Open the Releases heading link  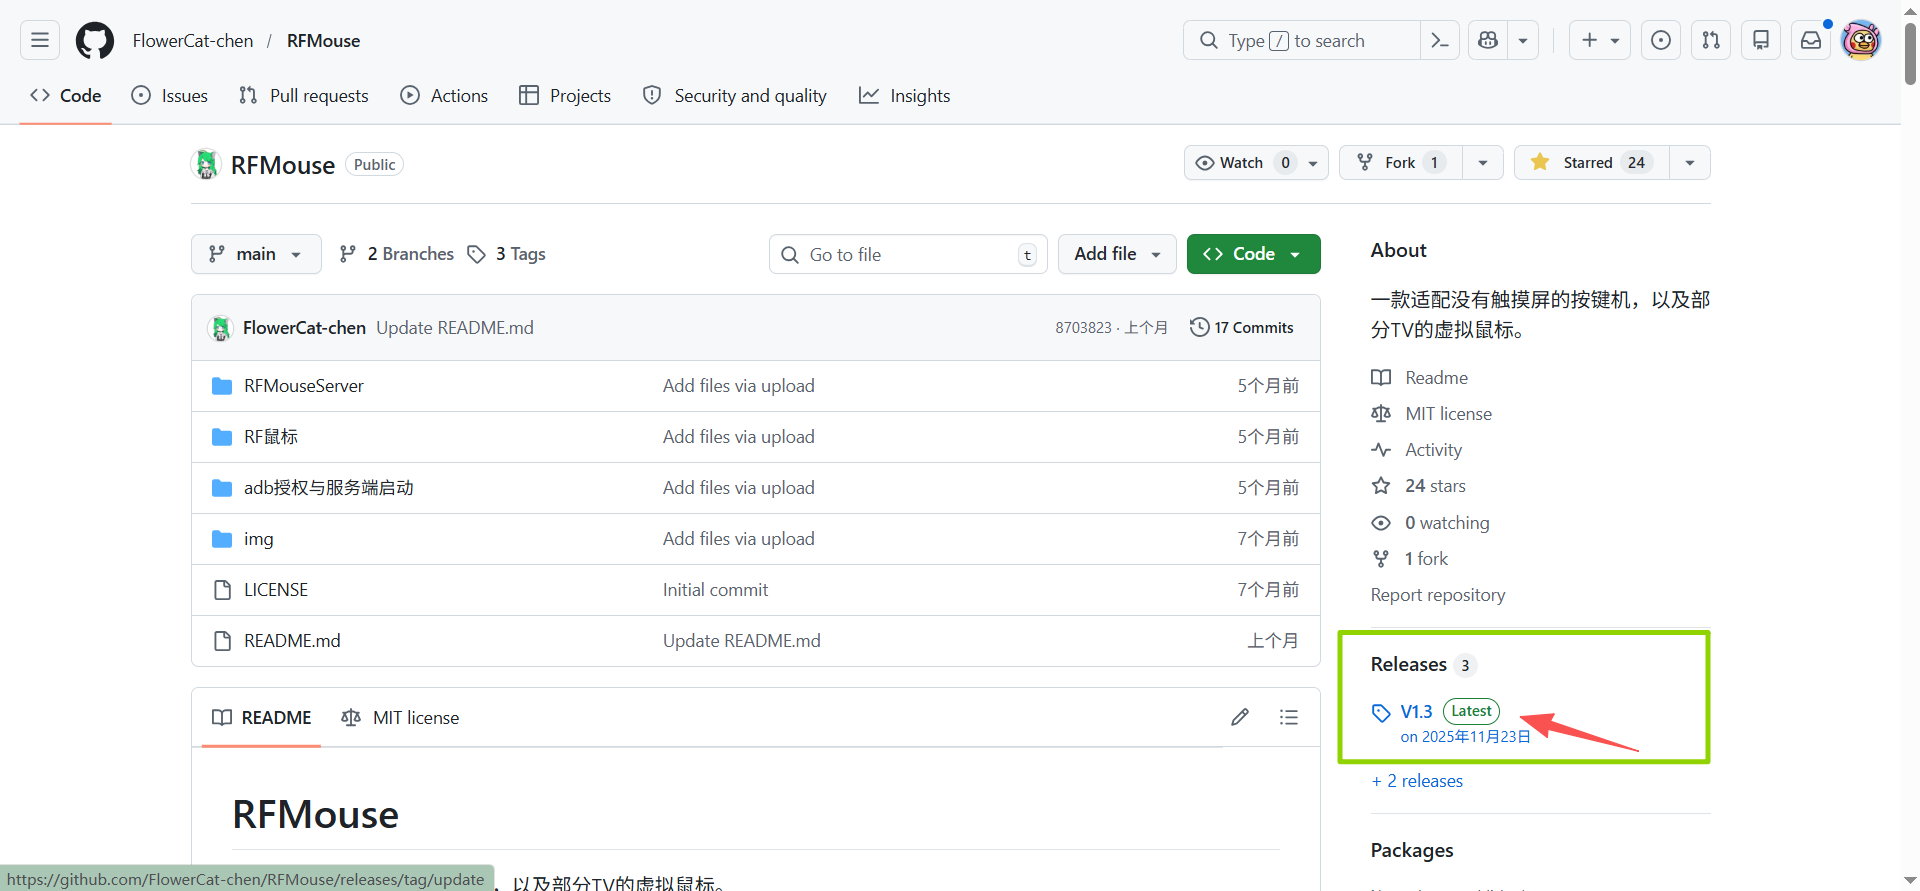1423,665
